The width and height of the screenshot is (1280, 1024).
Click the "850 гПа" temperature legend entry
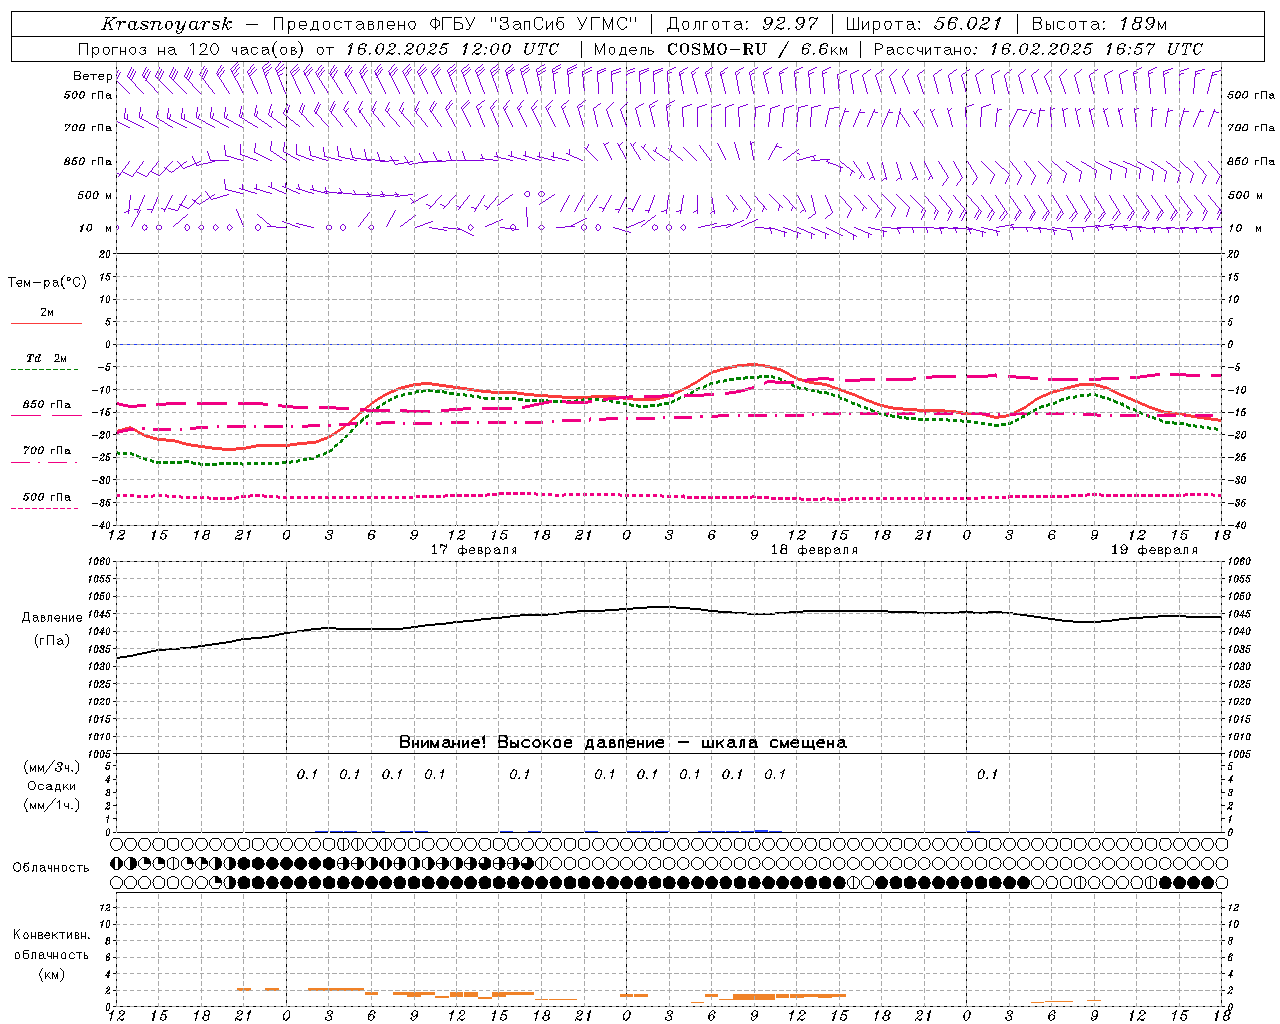click(47, 405)
